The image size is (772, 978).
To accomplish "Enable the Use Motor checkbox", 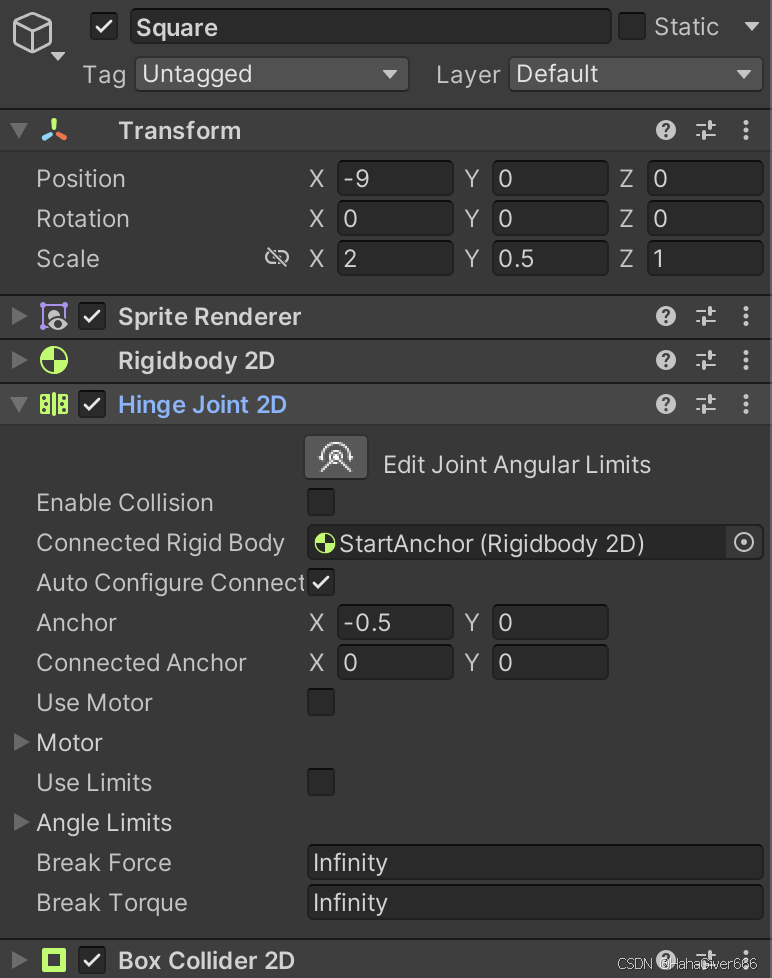I will coord(321,702).
